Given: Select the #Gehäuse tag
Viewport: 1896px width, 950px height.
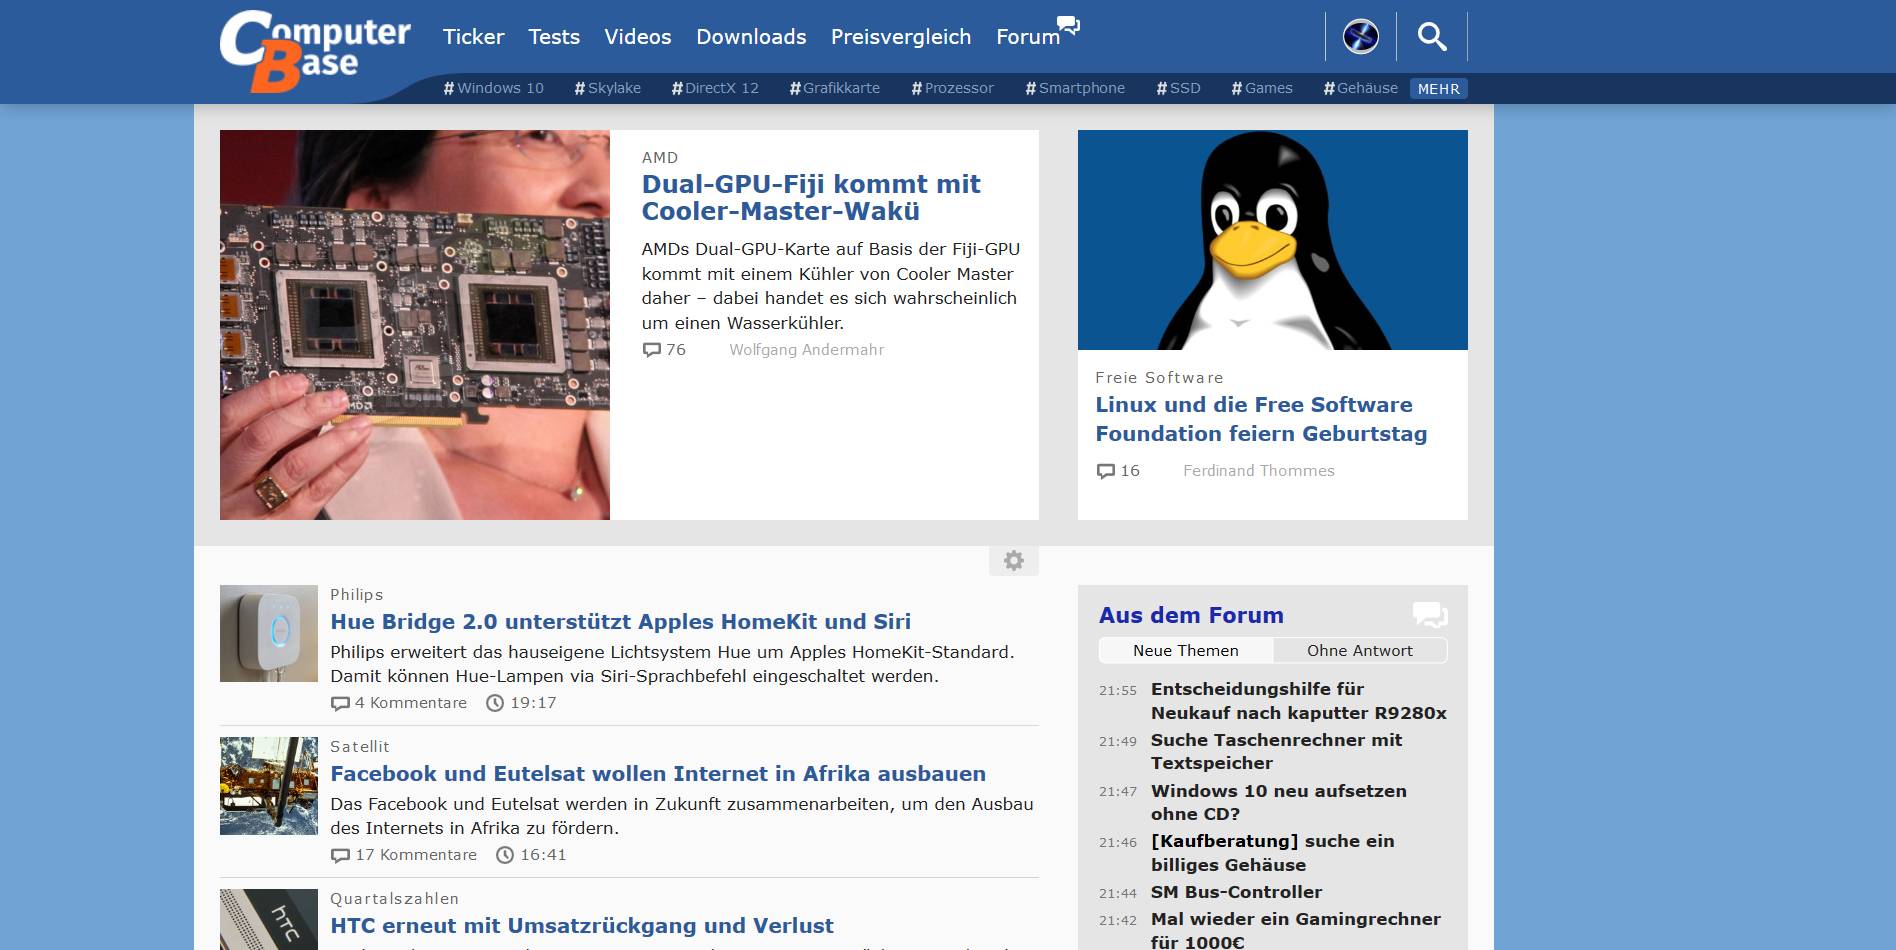Looking at the screenshot, I should 1361,88.
